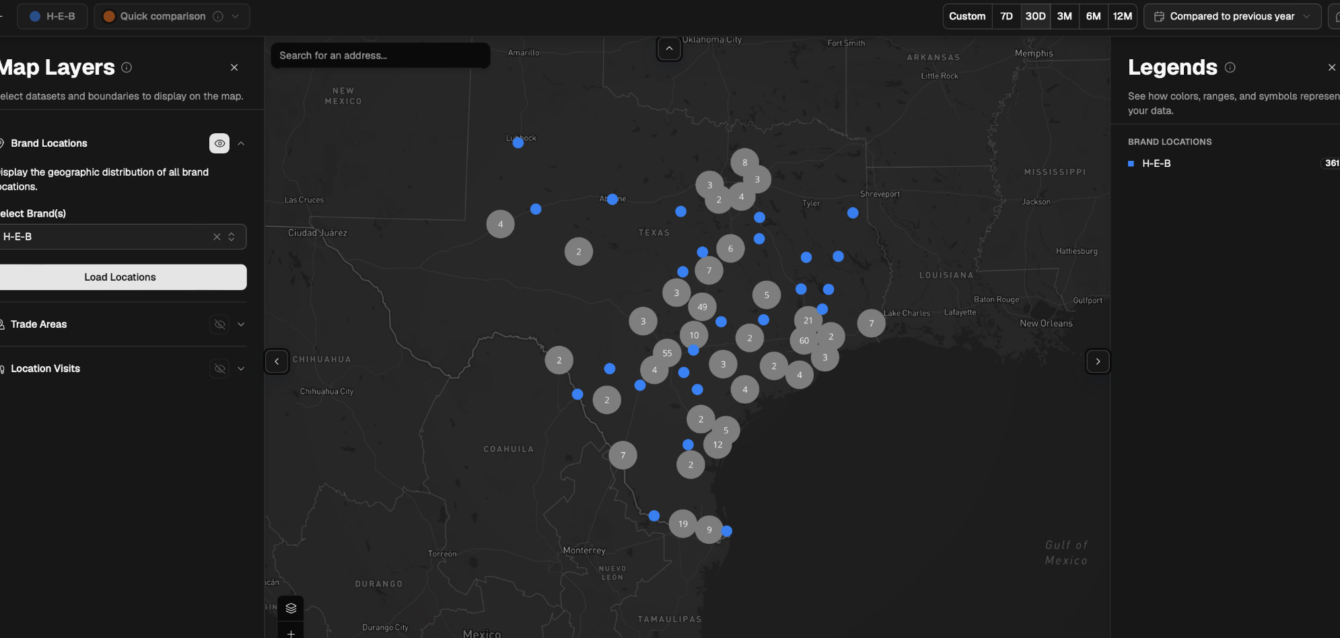Click the cluster marker labeled 60
The image size is (1340, 638).
pyautogui.click(x=804, y=341)
